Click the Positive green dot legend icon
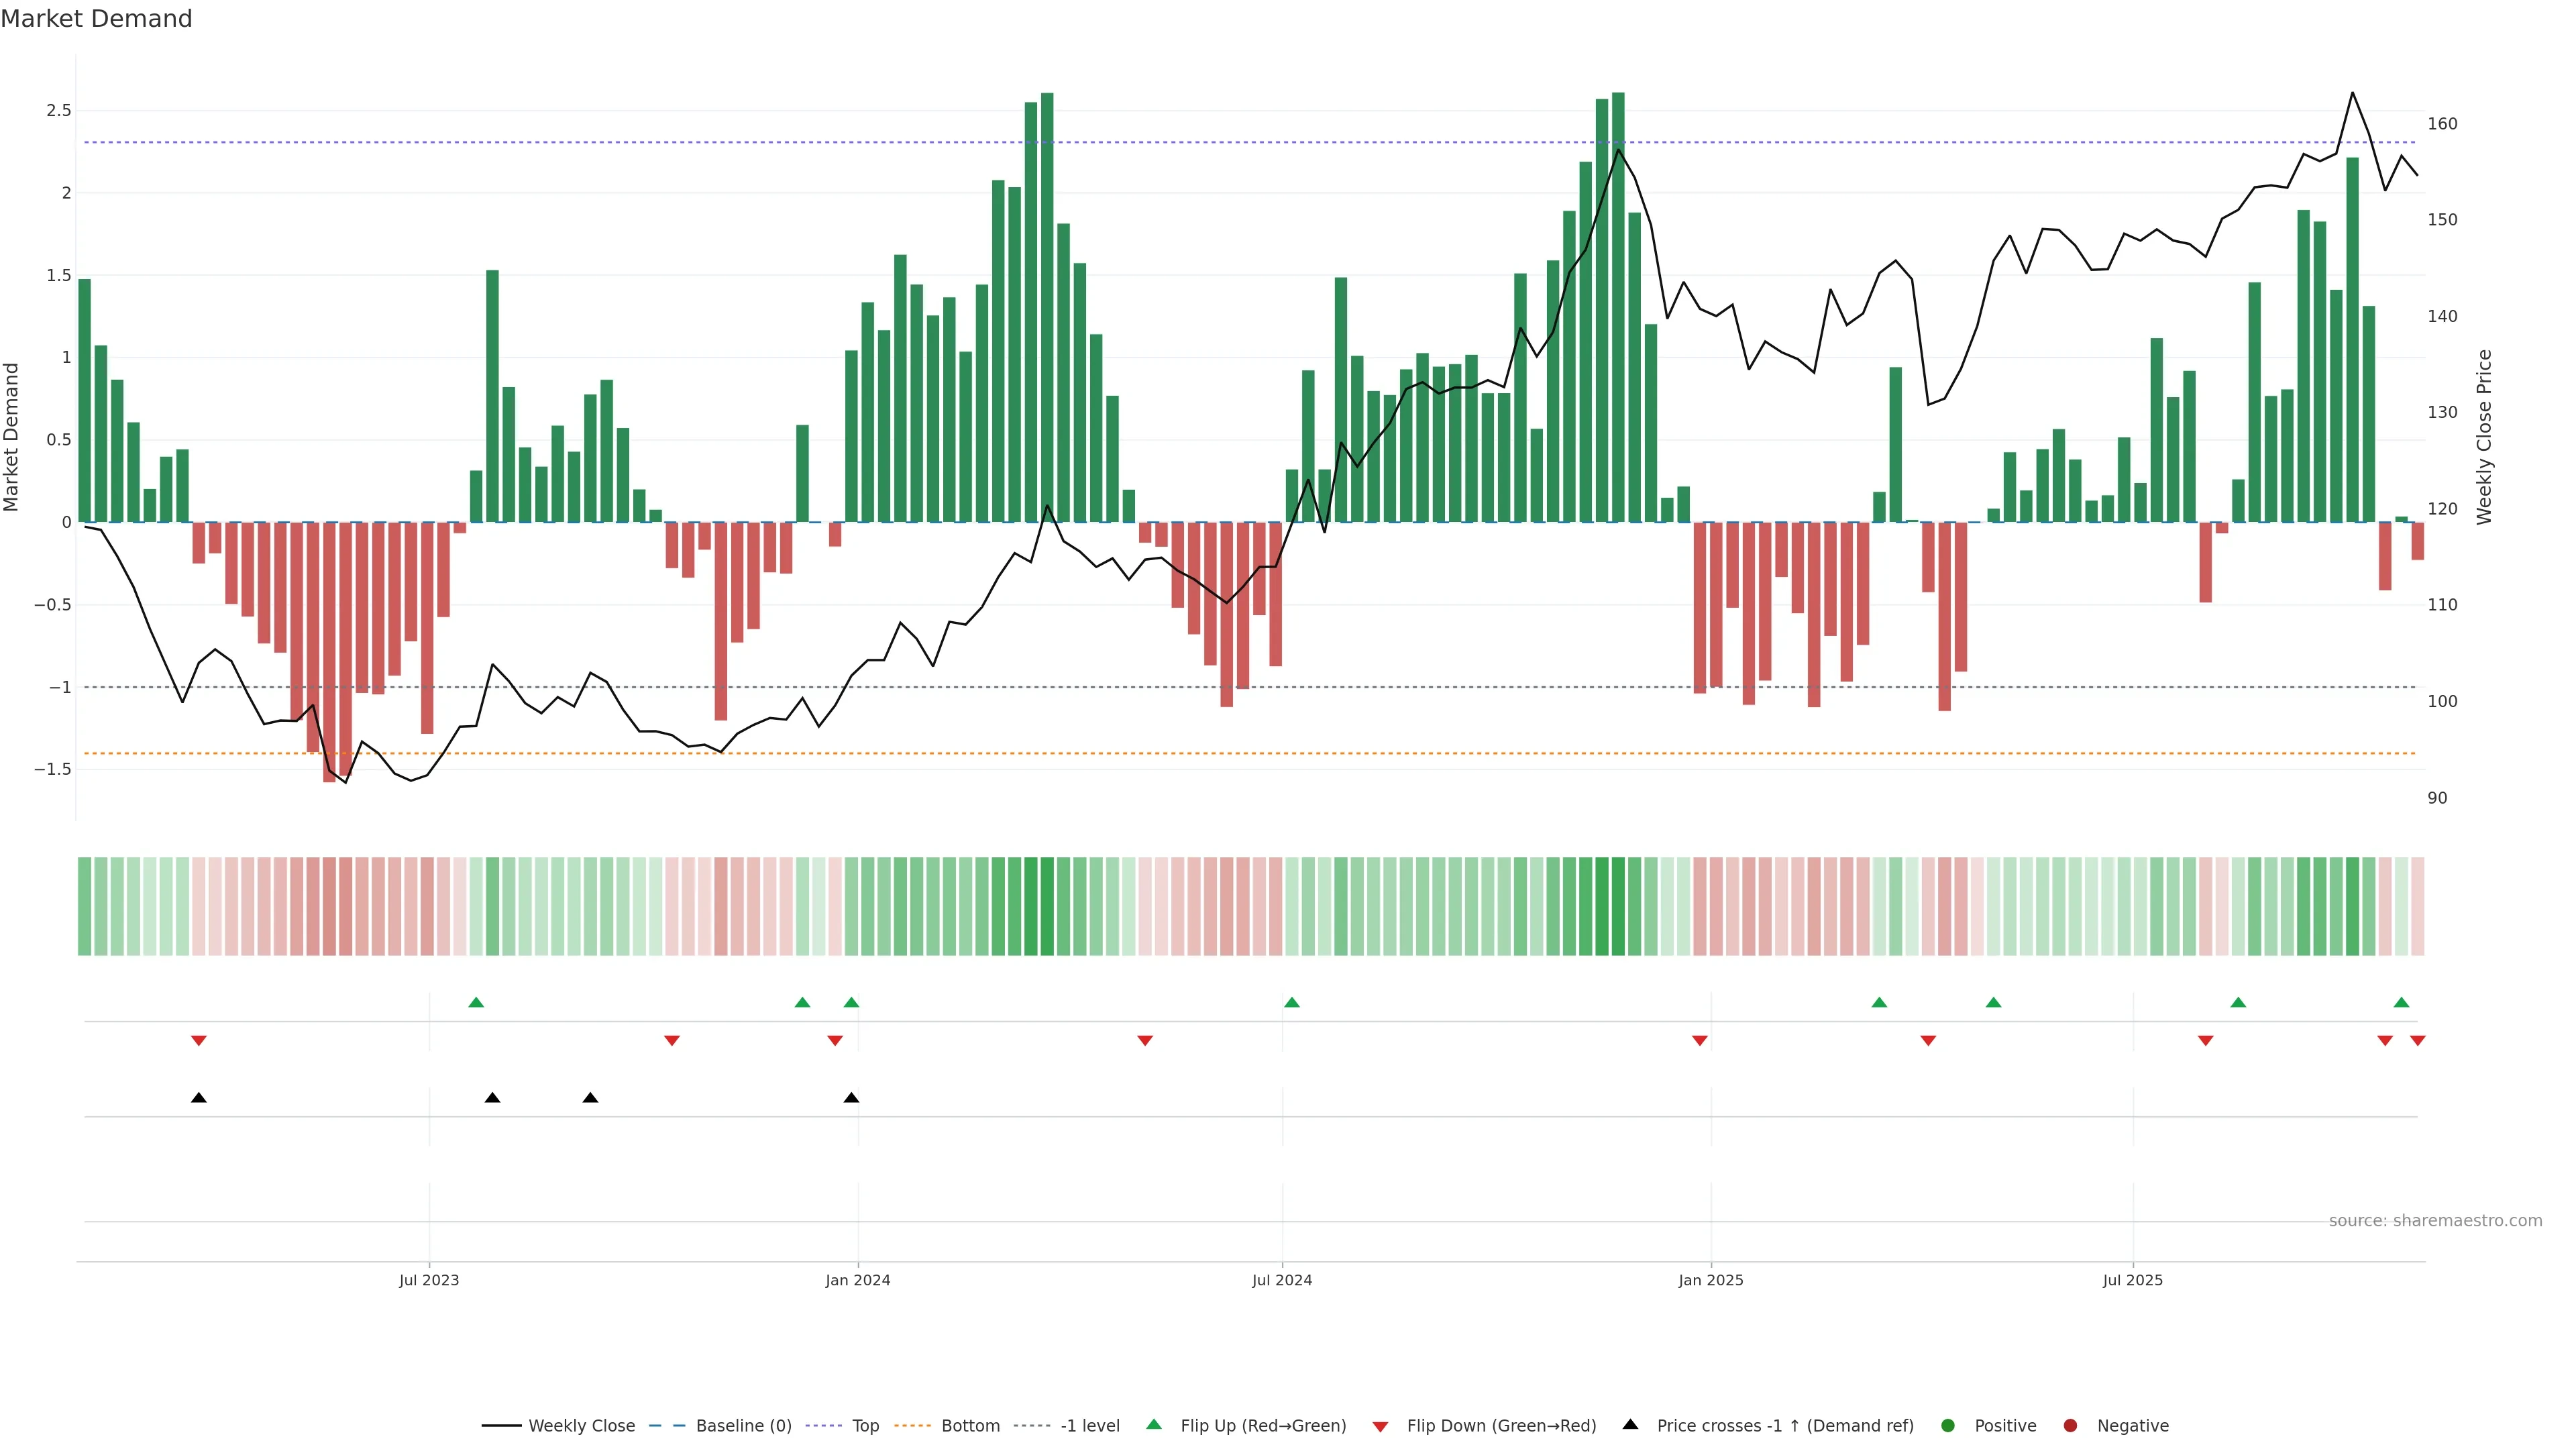 [1947, 1426]
